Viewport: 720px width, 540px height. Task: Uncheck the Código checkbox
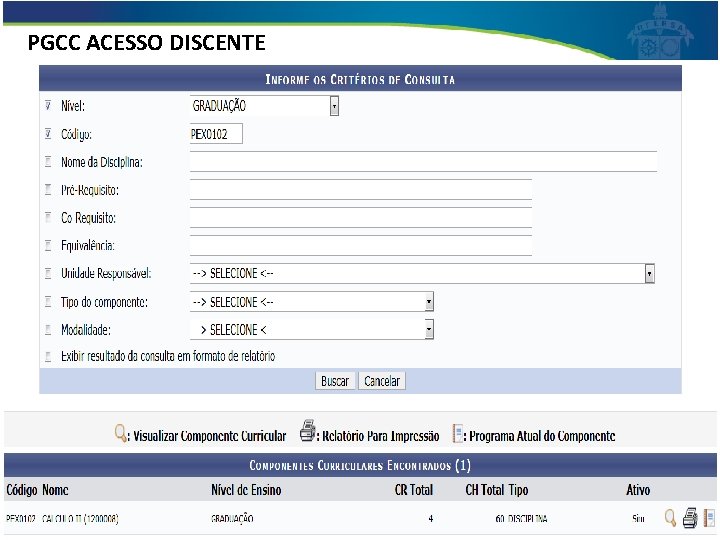click(48, 134)
